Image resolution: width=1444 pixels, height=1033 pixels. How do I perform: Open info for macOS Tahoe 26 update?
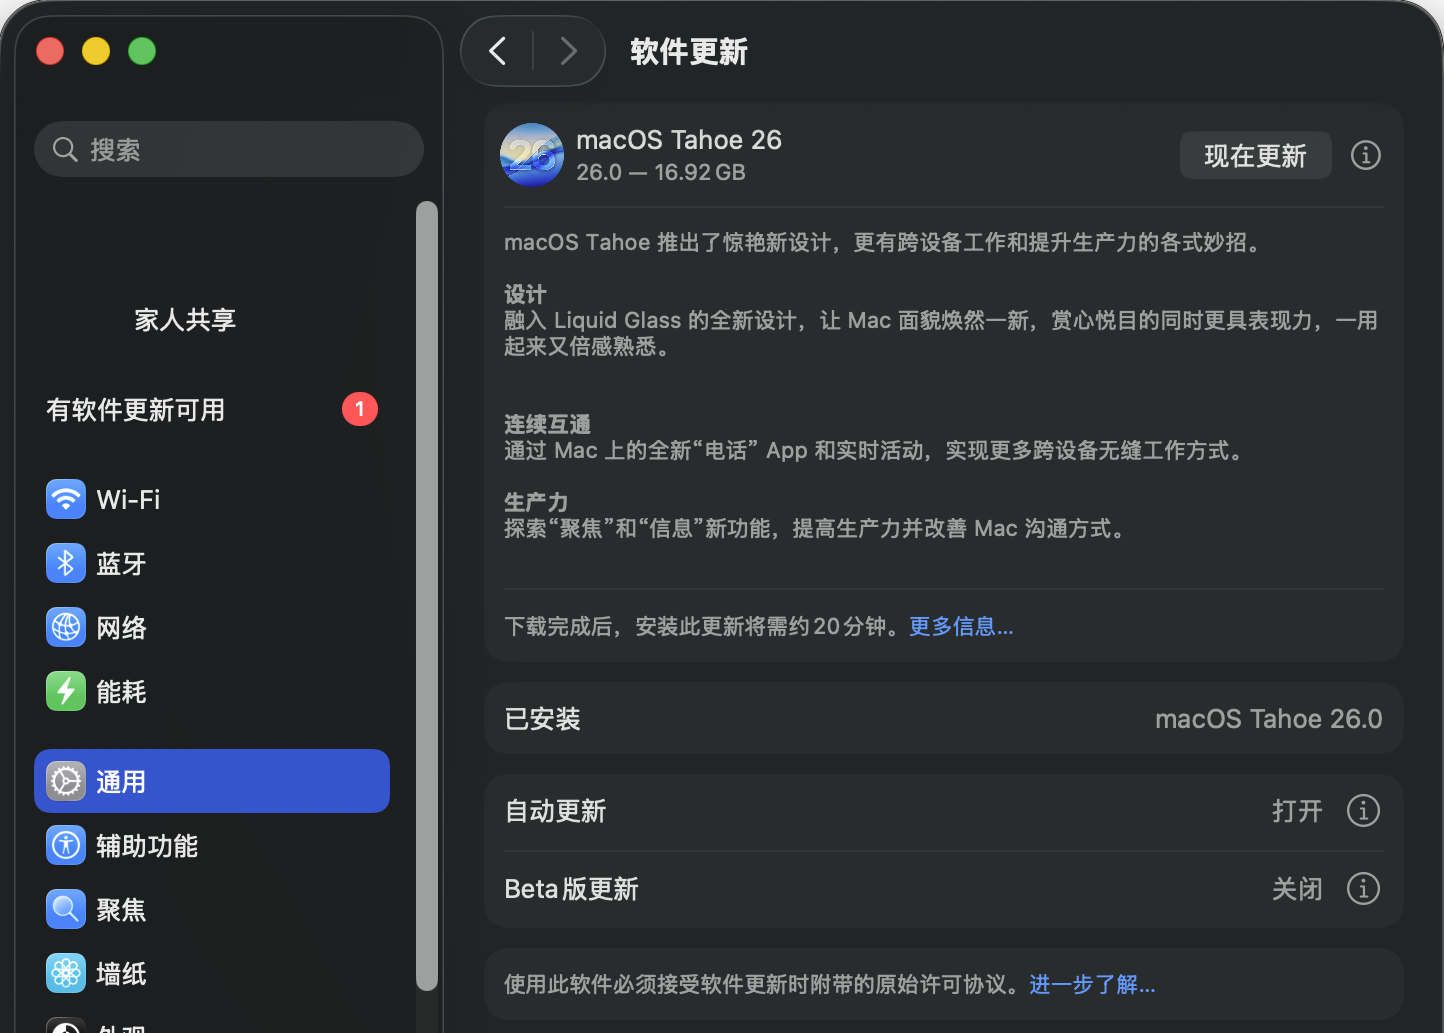[x=1365, y=155]
